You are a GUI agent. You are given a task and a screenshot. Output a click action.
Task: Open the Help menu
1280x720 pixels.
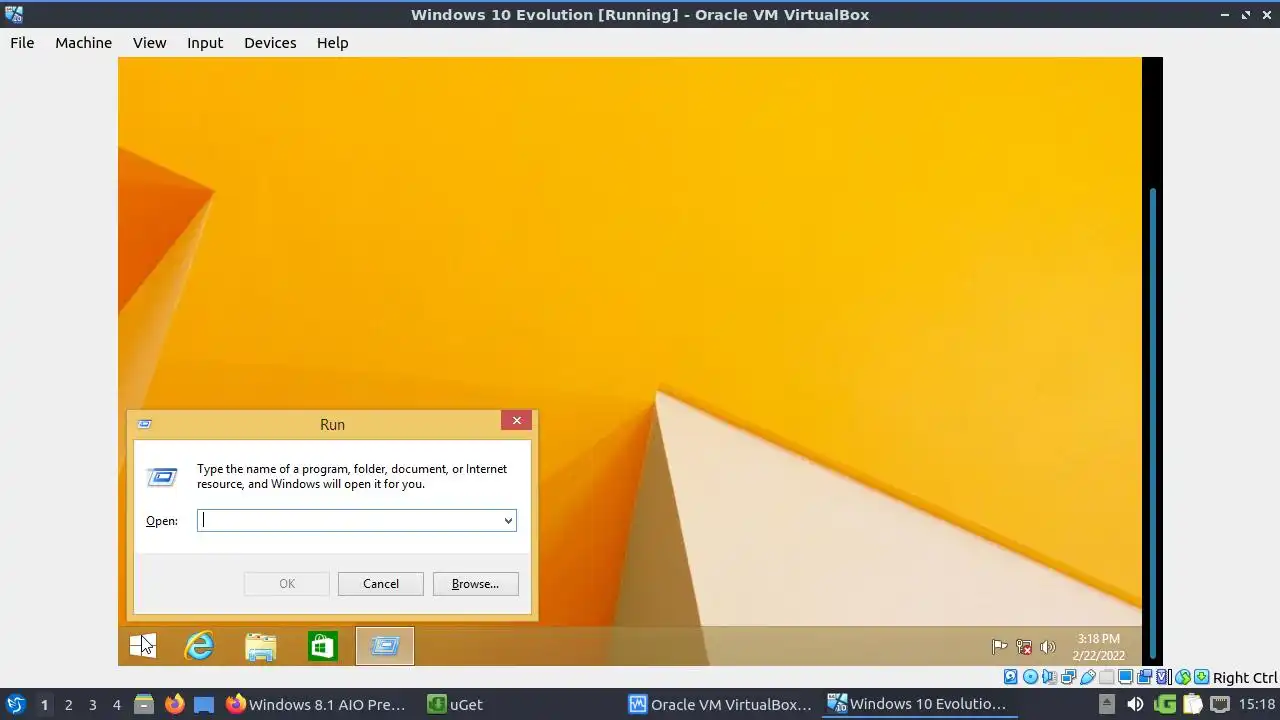pos(332,43)
